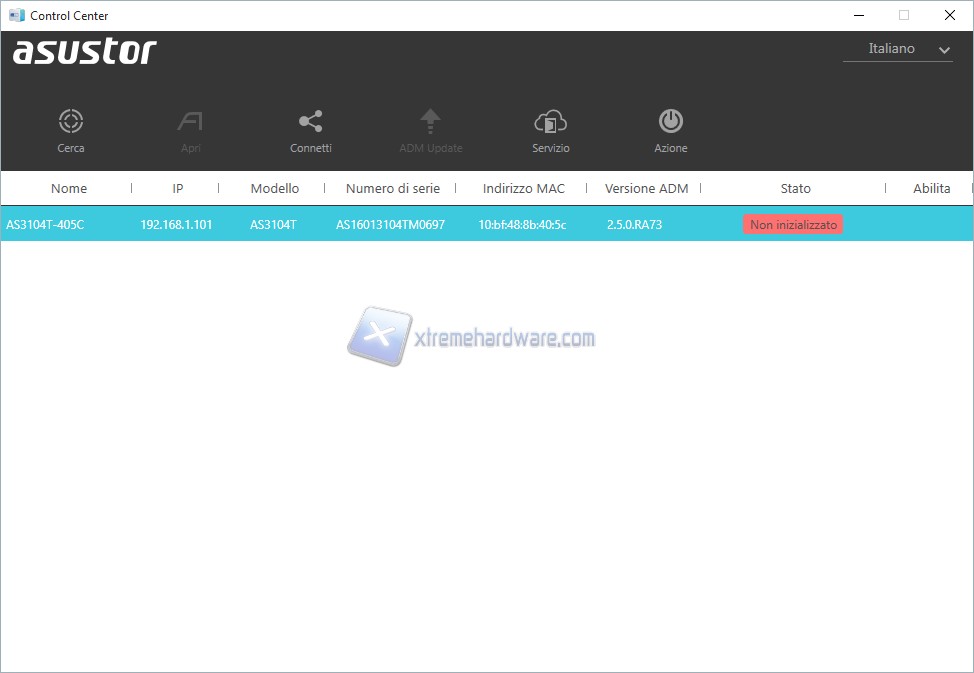The width and height of the screenshot is (974, 673).
Task: Click the Indirizzo MAC column header
Action: 523,188
